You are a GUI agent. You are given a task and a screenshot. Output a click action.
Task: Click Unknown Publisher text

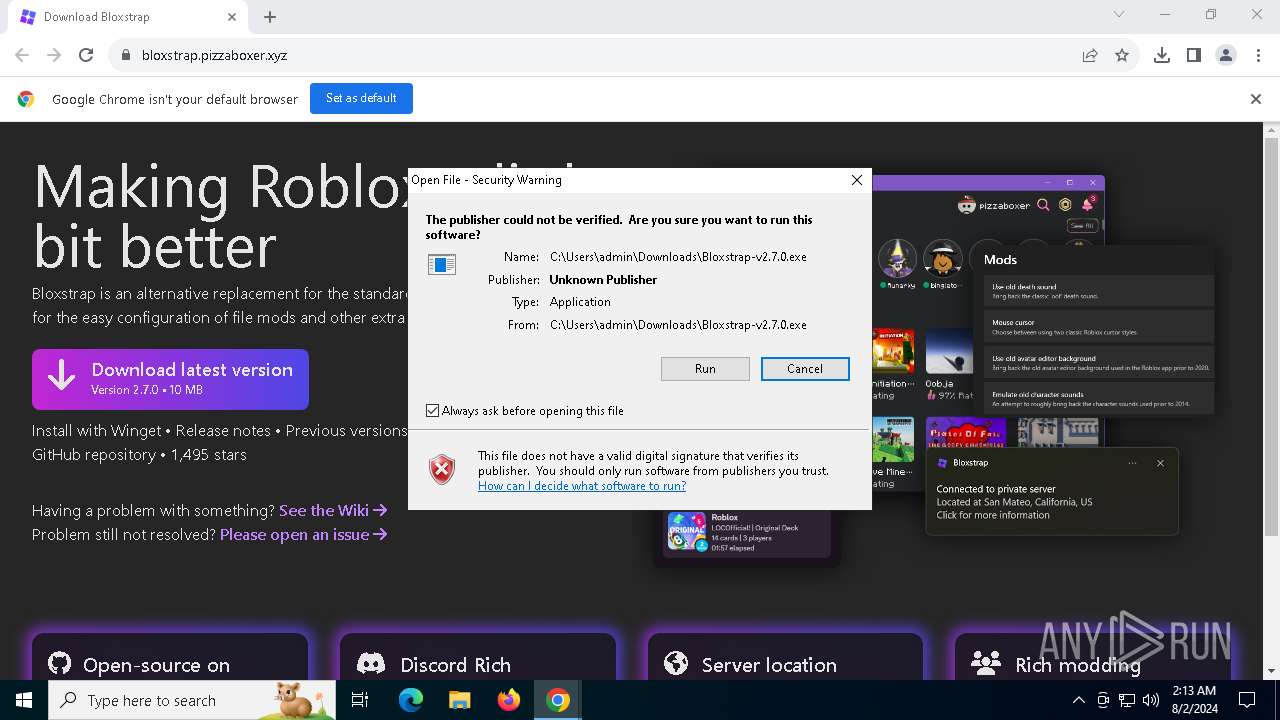click(x=603, y=280)
